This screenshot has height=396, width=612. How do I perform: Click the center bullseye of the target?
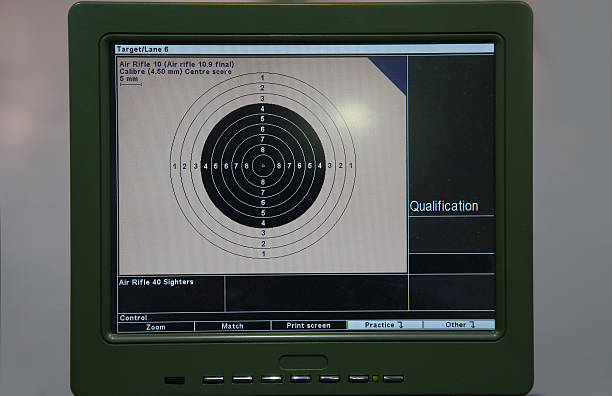(x=263, y=166)
